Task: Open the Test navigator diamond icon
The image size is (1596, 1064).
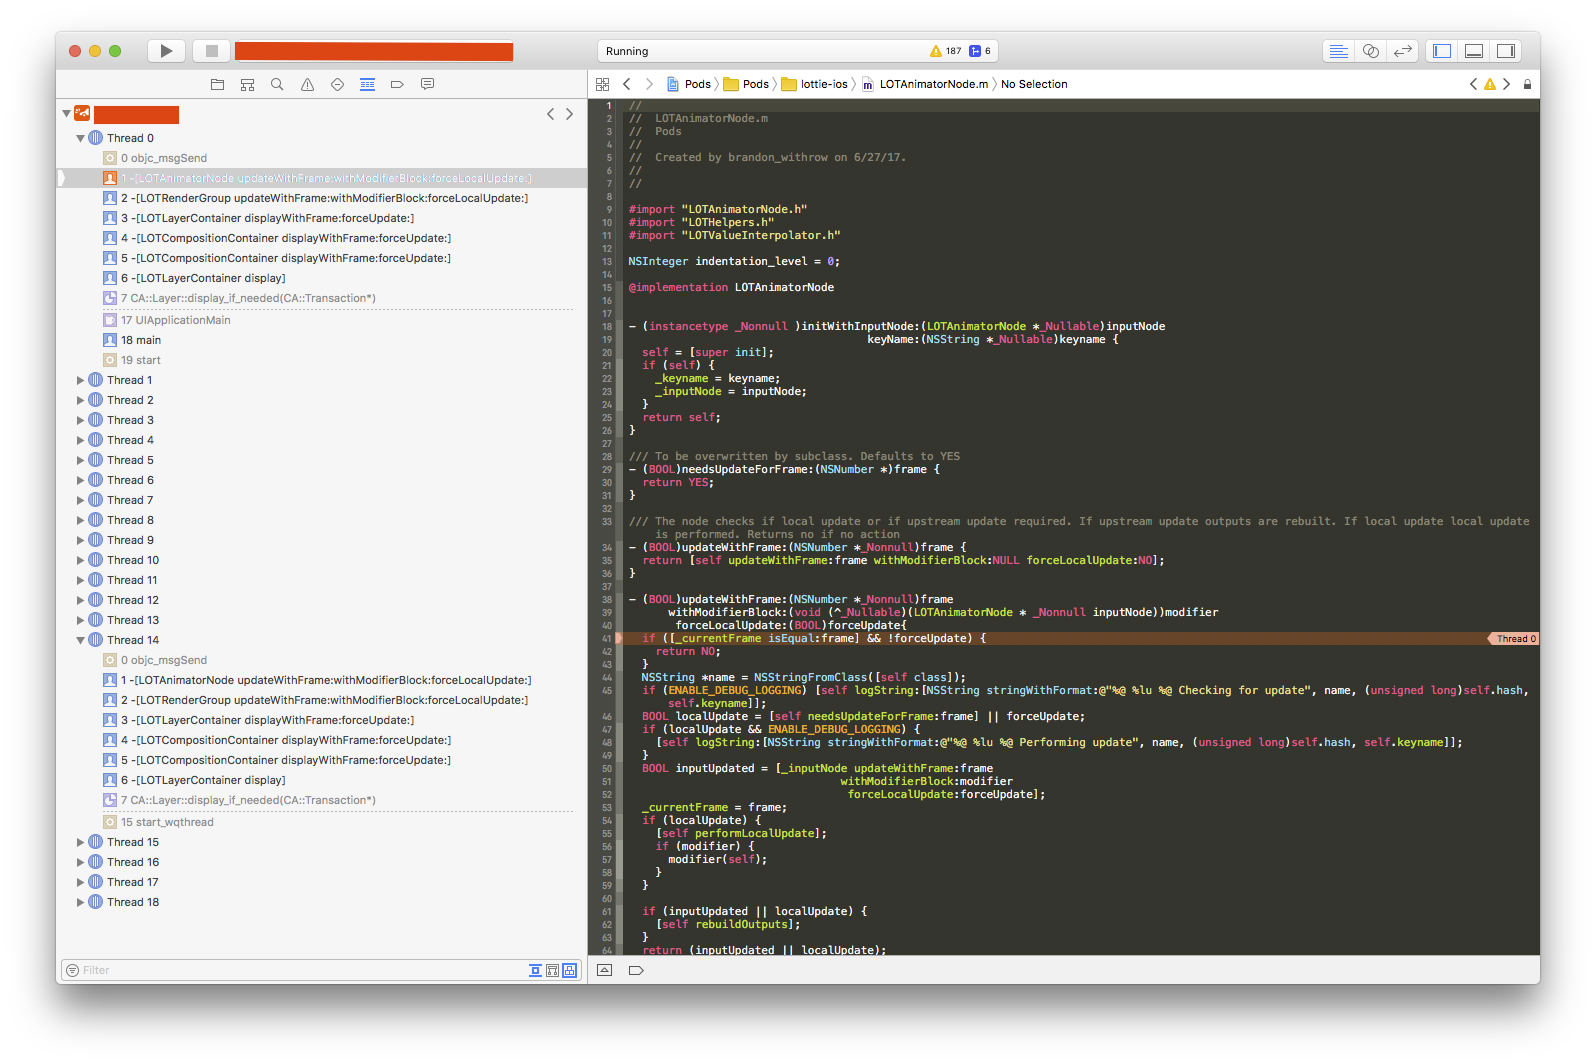Action: pyautogui.click(x=337, y=85)
